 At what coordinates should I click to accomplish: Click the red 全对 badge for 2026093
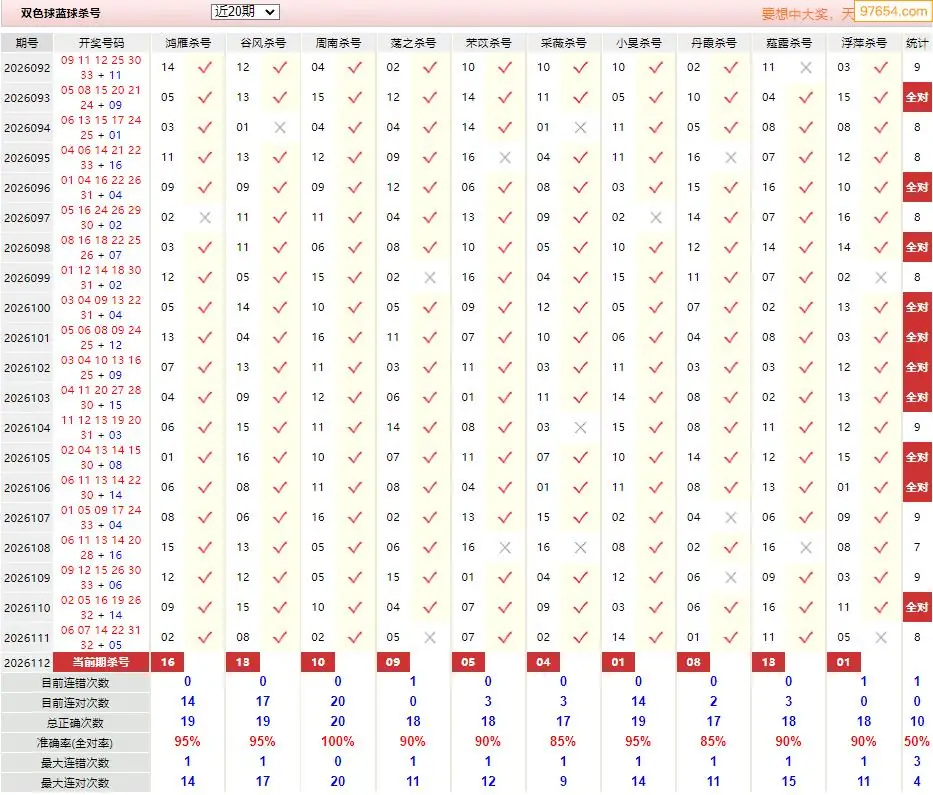917,97
